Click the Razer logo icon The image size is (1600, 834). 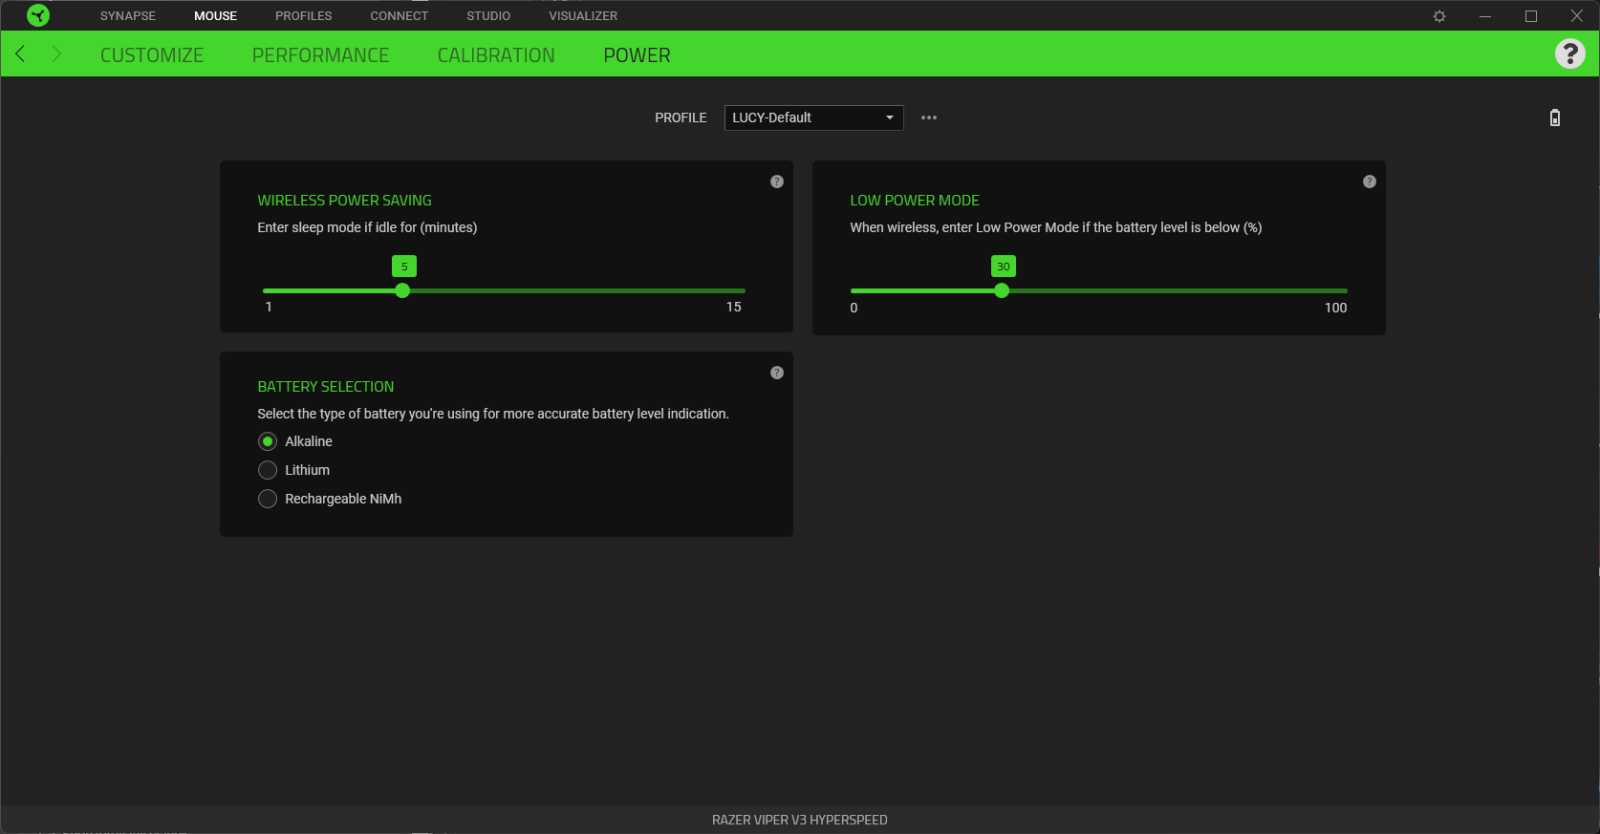(x=38, y=15)
